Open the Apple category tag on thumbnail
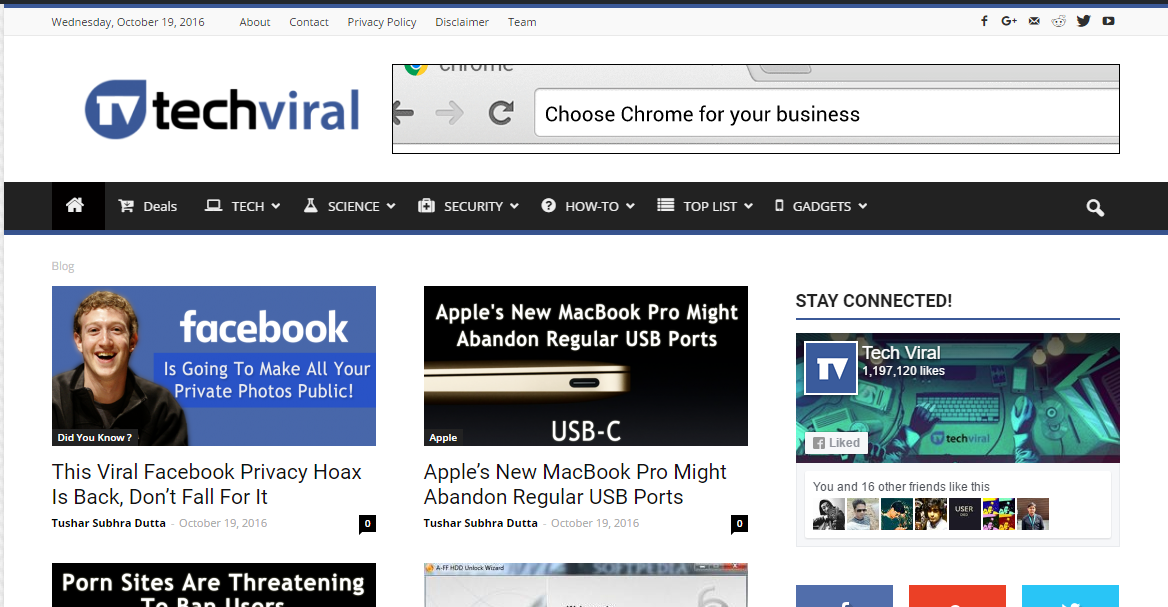The width and height of the screenshot is (1168, 607). 443,438
